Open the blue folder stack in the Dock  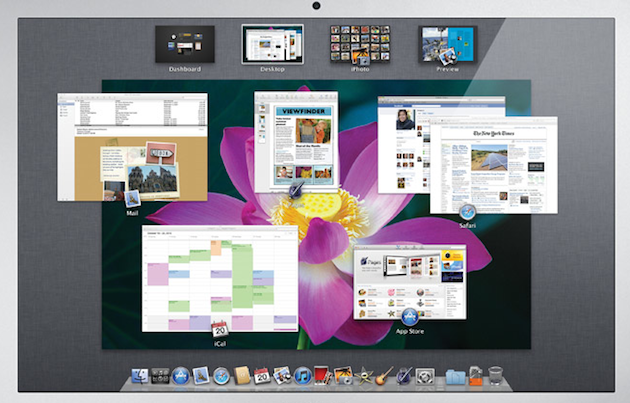click(x=455, y=377)
